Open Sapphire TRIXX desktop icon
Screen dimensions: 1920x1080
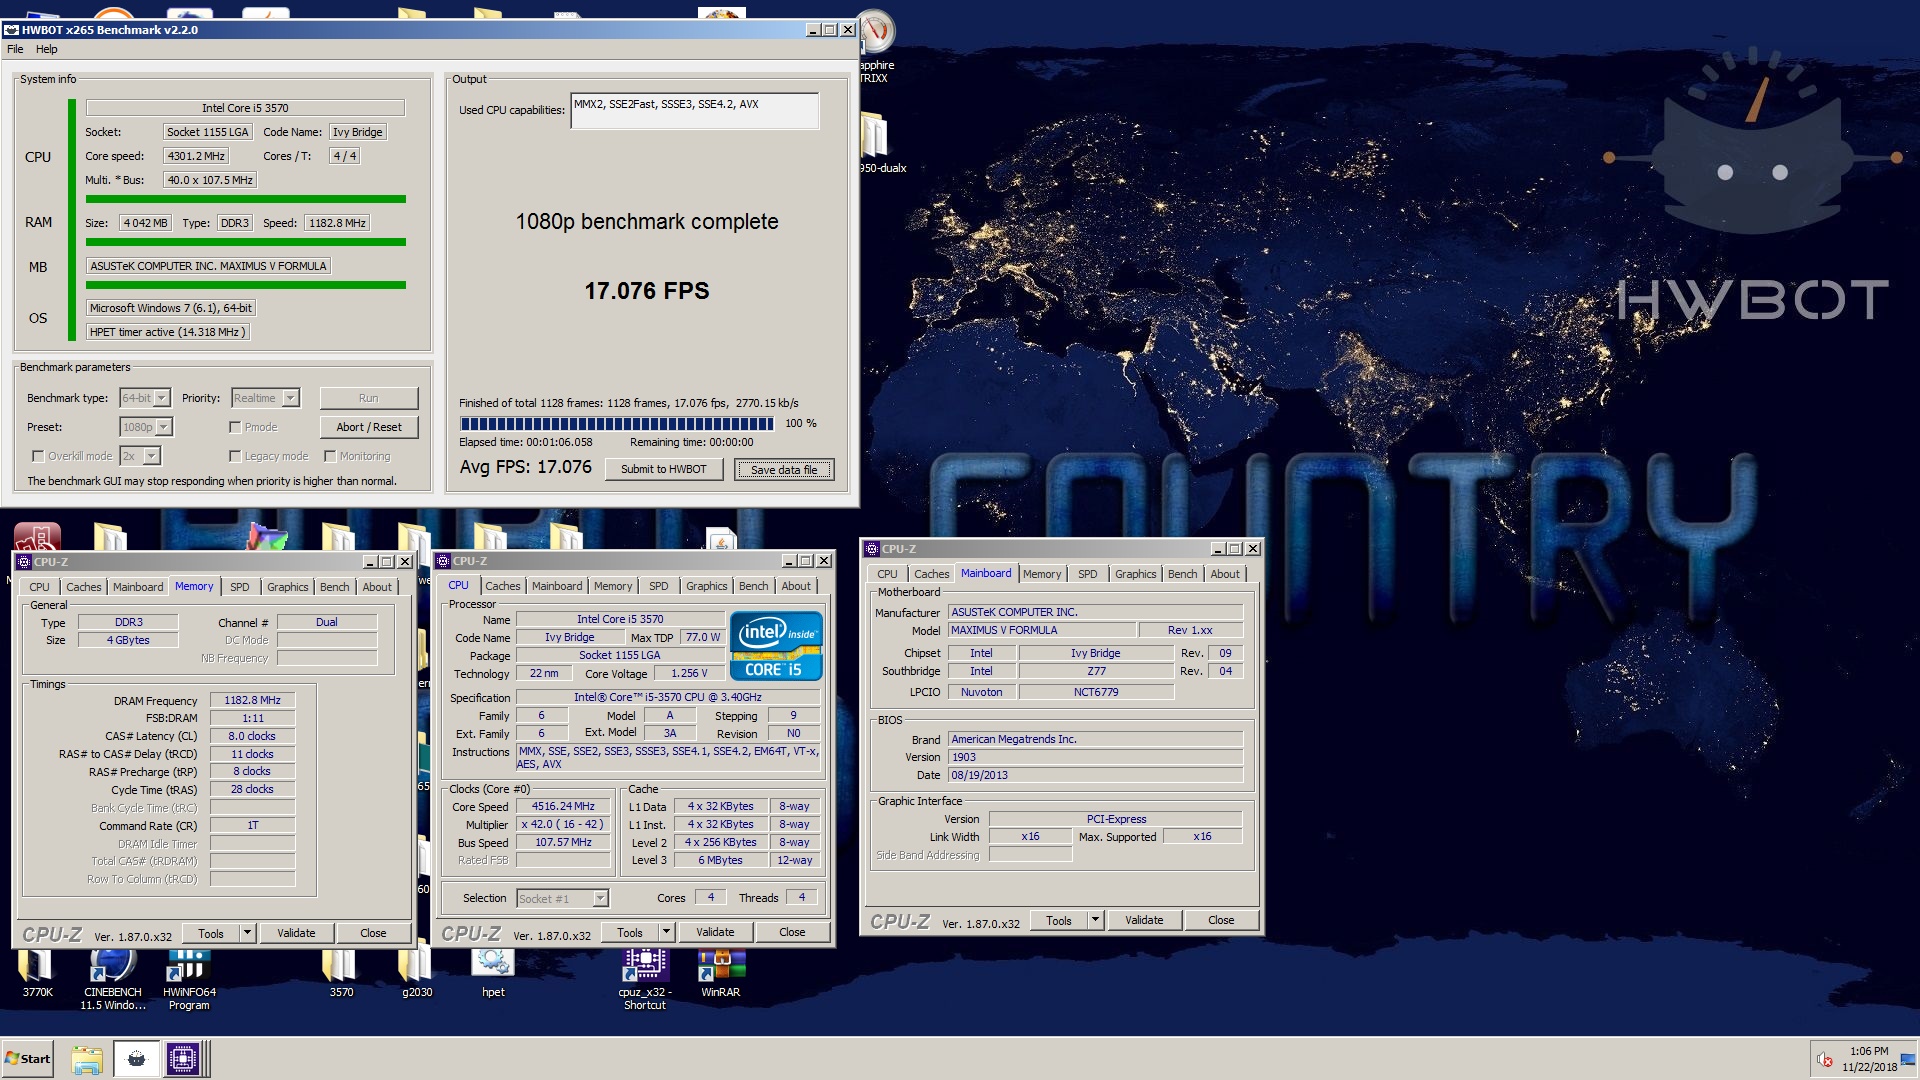[875, 45]
